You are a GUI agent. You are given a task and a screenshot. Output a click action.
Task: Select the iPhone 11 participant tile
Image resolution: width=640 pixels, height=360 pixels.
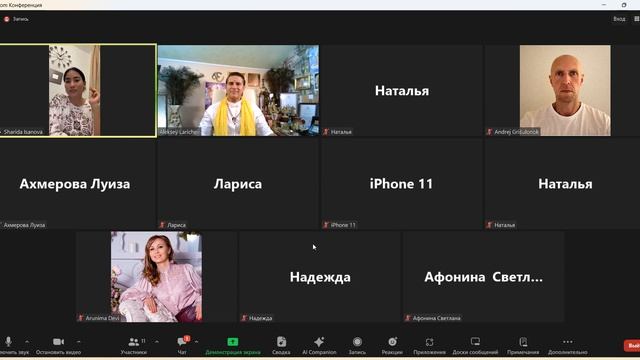402,184
